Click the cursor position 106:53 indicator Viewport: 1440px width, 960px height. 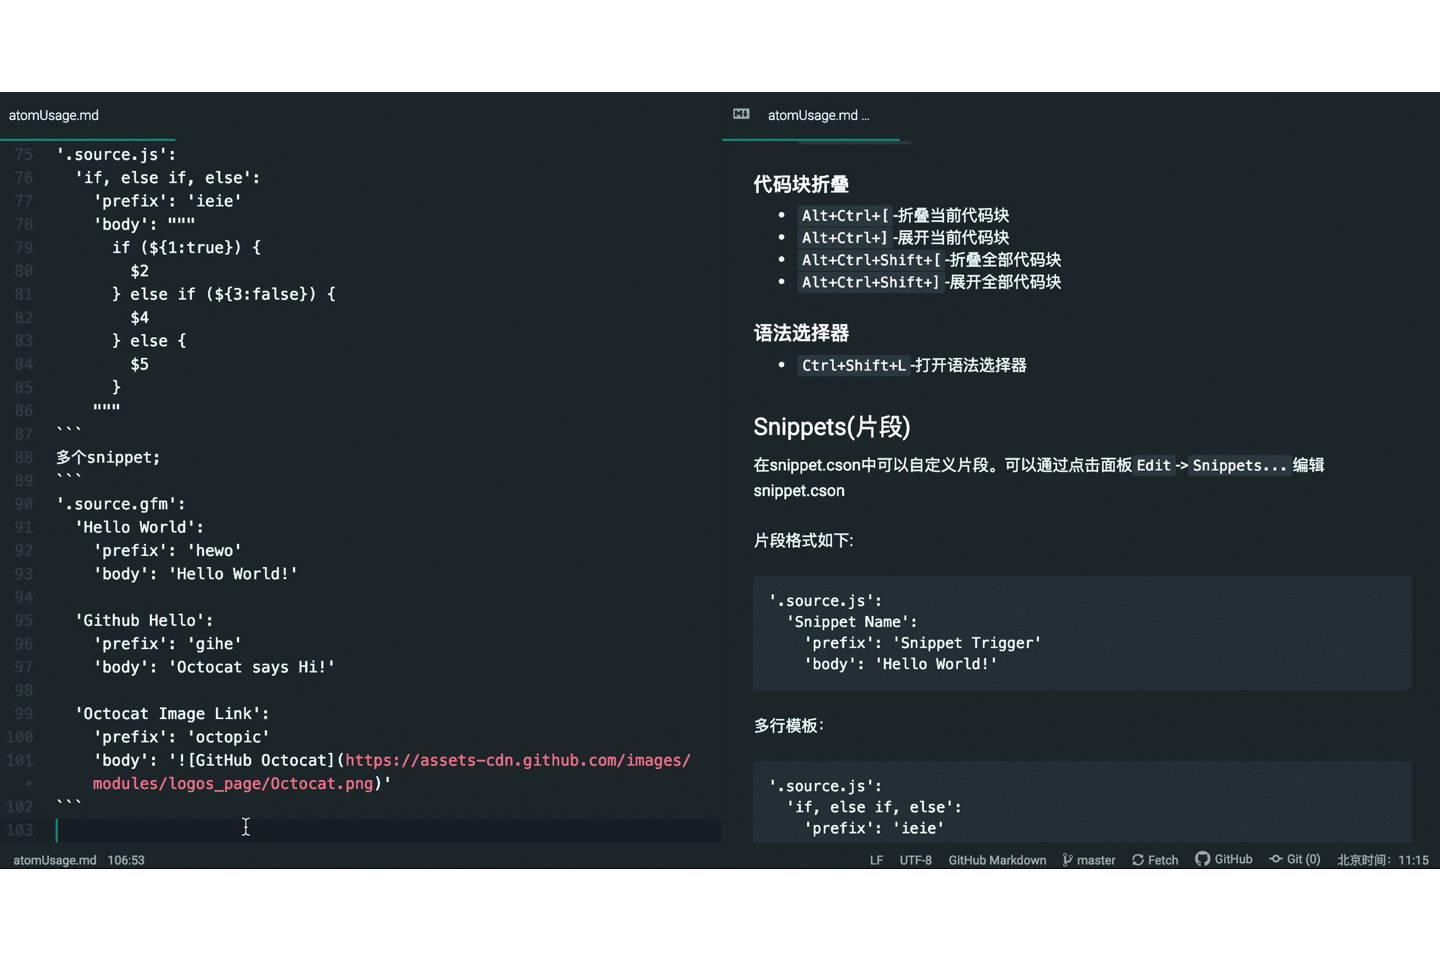pos(126,860)
